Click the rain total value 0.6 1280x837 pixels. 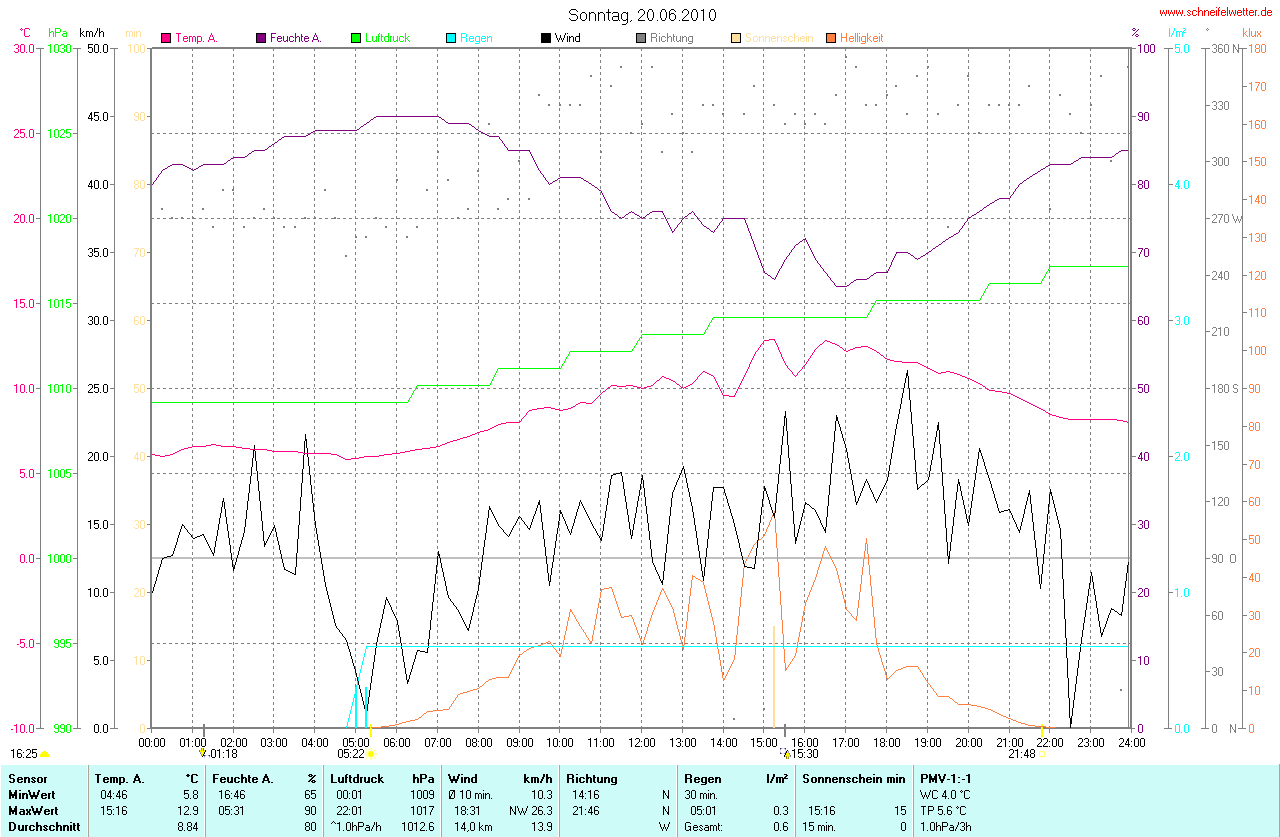[x=780, y=827]
